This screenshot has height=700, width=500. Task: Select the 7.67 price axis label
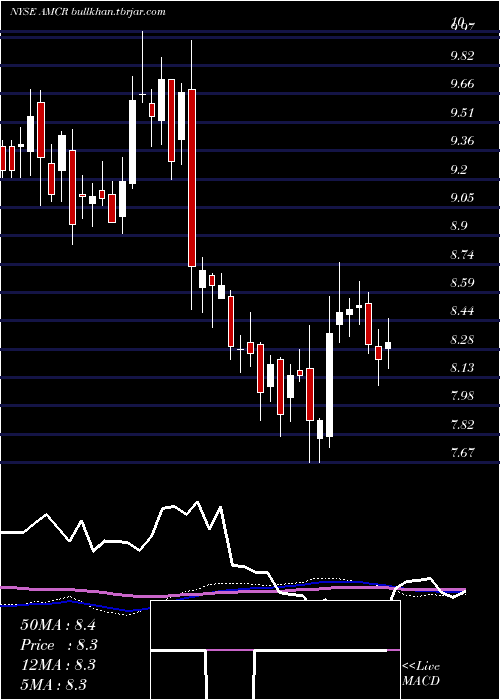coord(463,453)
